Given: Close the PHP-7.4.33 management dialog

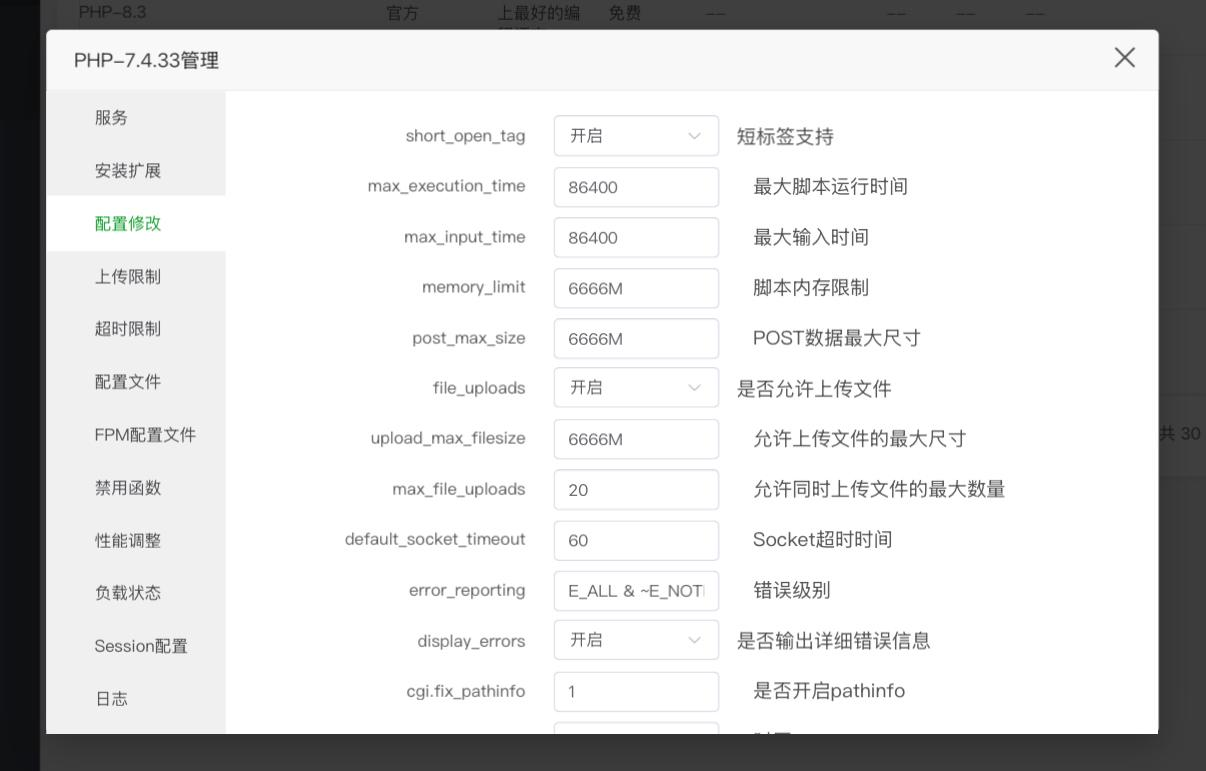Looking at the screenshot, I should 1124,58.
